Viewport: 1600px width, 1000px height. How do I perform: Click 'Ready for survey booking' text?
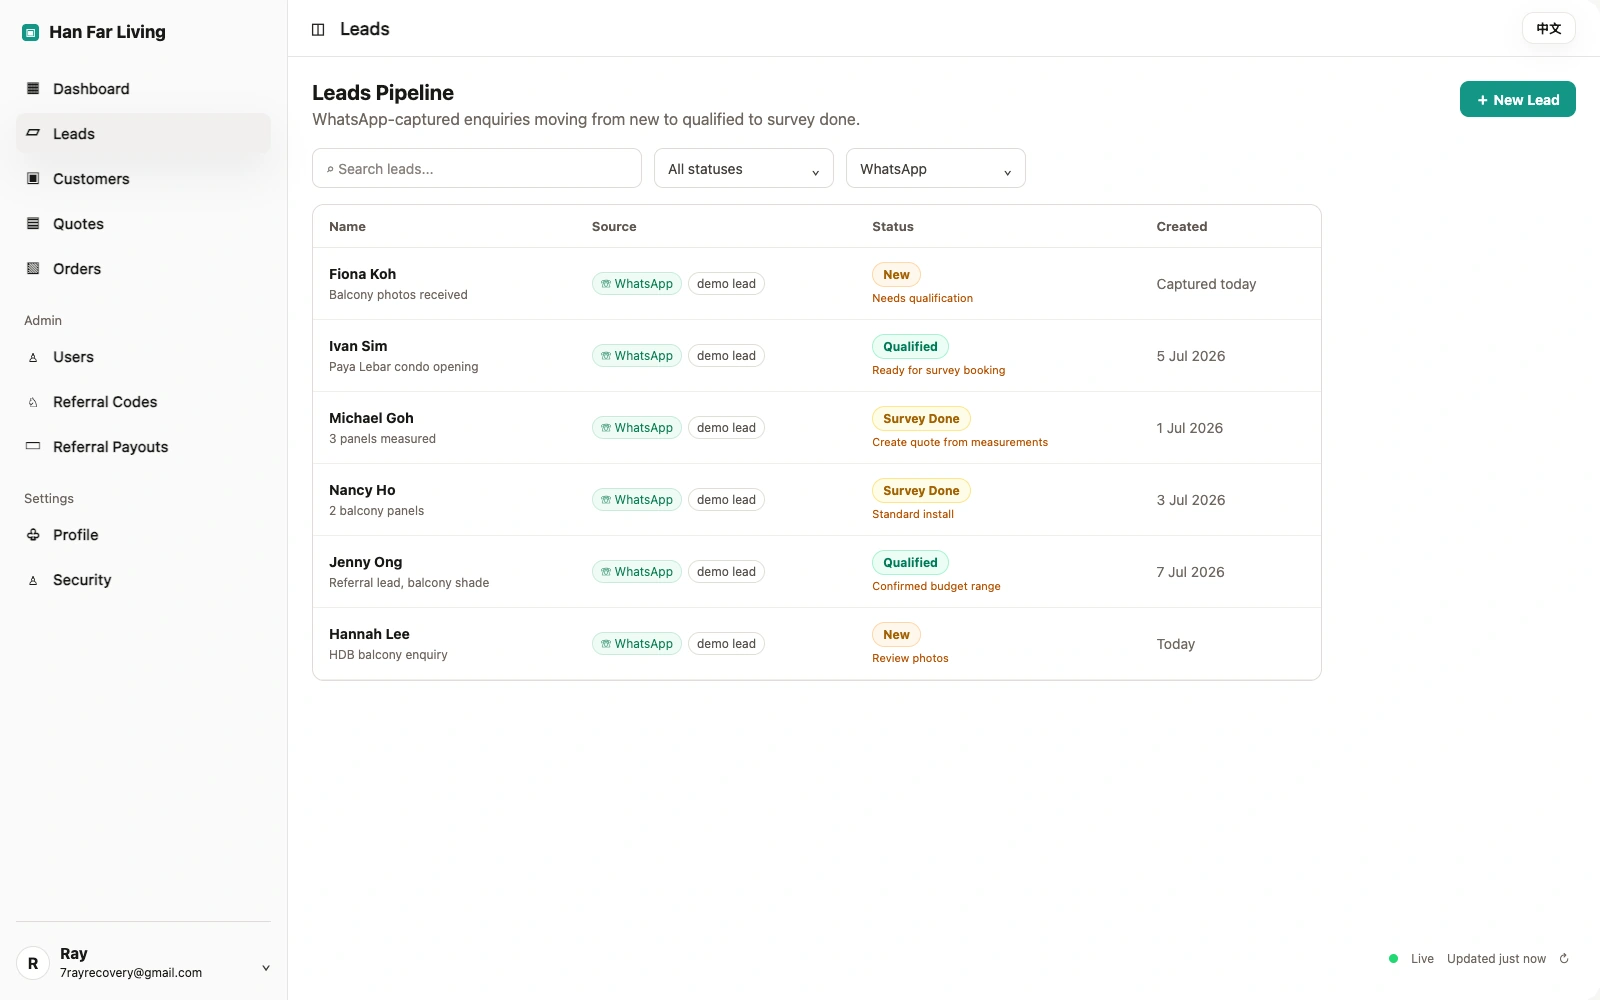coord(939,370)
